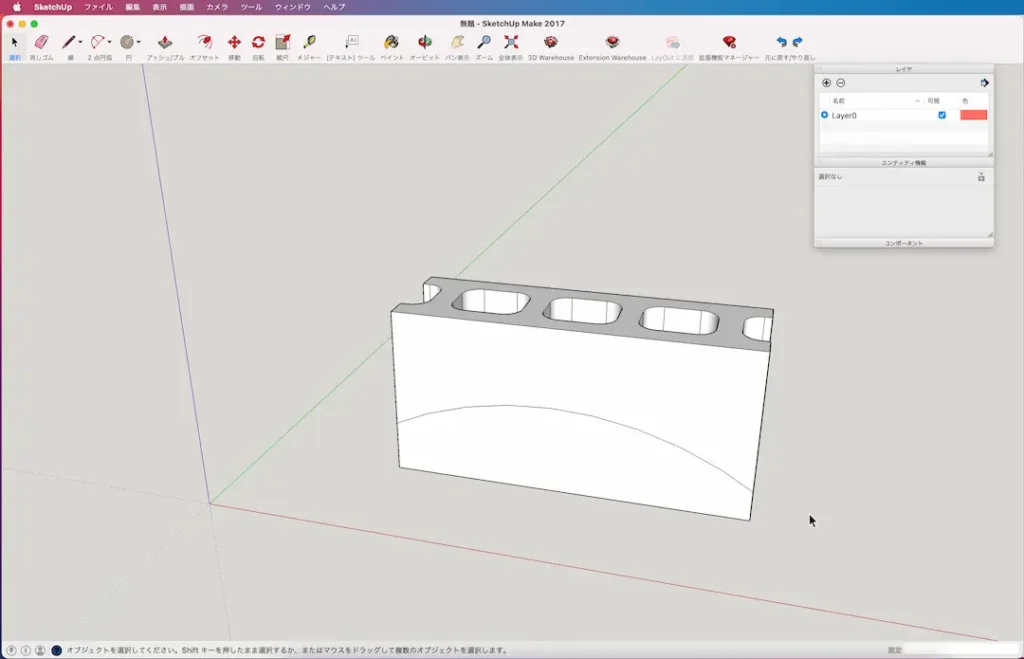
Task: Click the credits status bar icon
Action: pyautogui.click(x=25, y=651)
